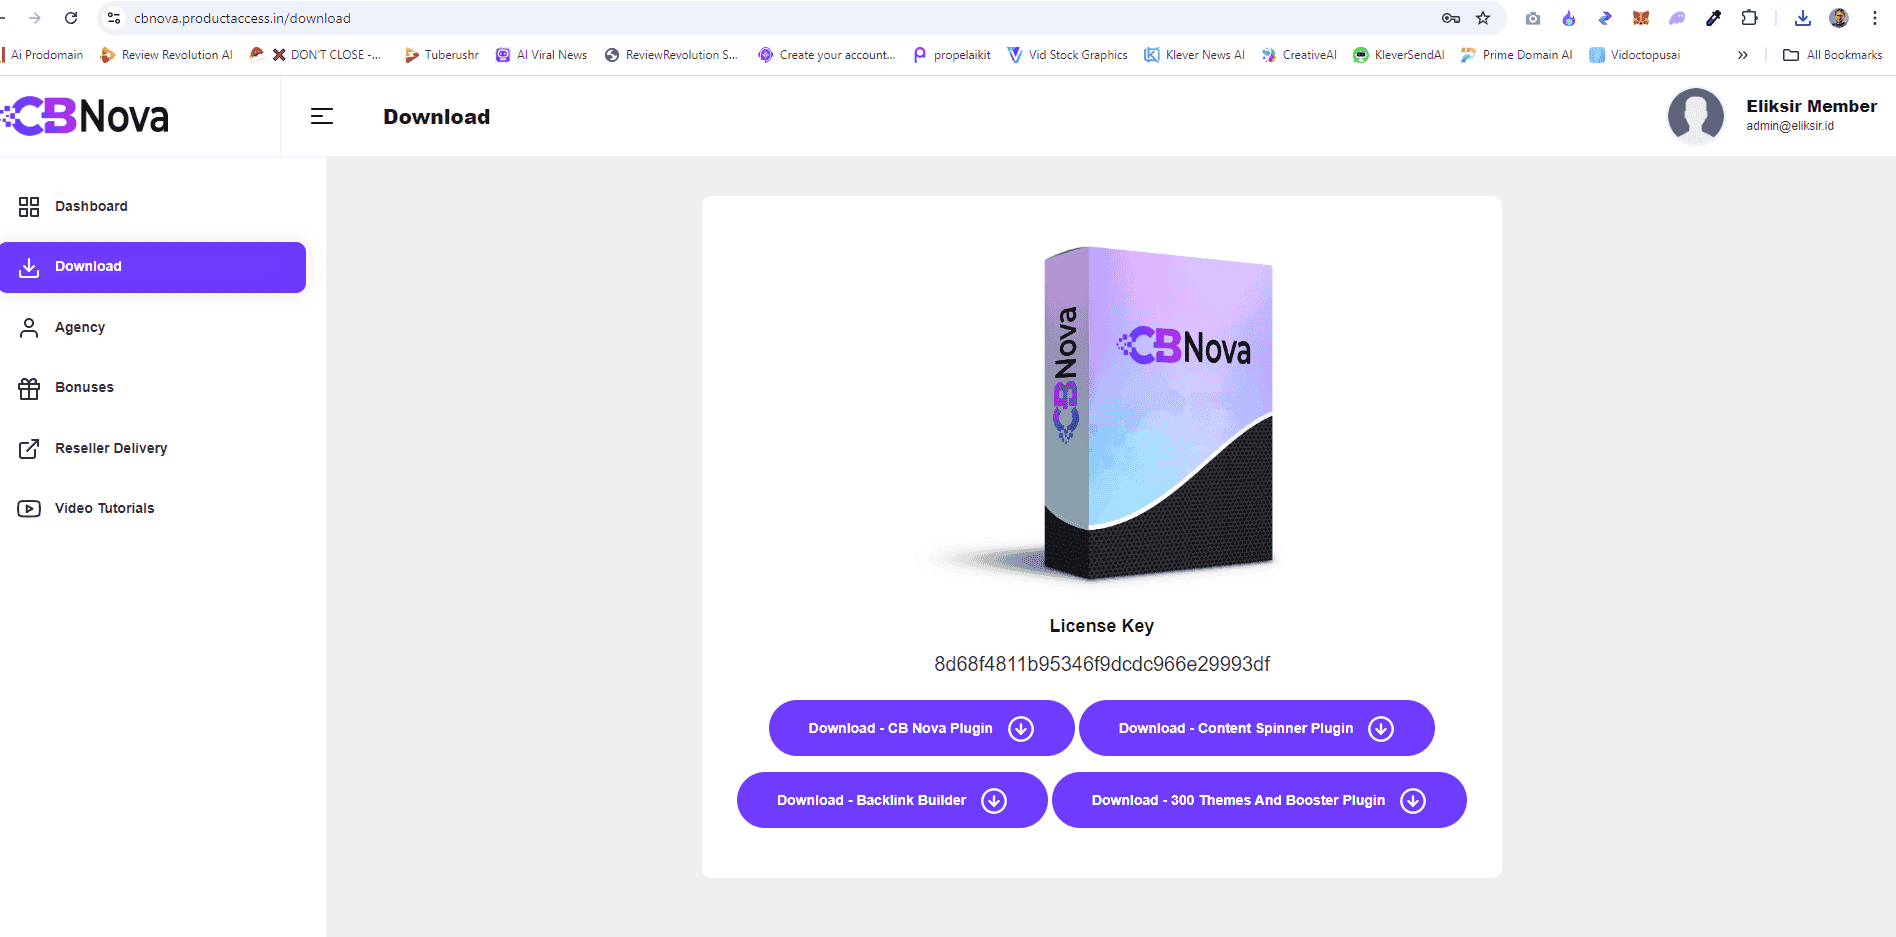The height and width of the screenshot is (937, 1896).
Task: Open the Create your account bookmark
Action: pyautogui.click(x=826, y=55)
